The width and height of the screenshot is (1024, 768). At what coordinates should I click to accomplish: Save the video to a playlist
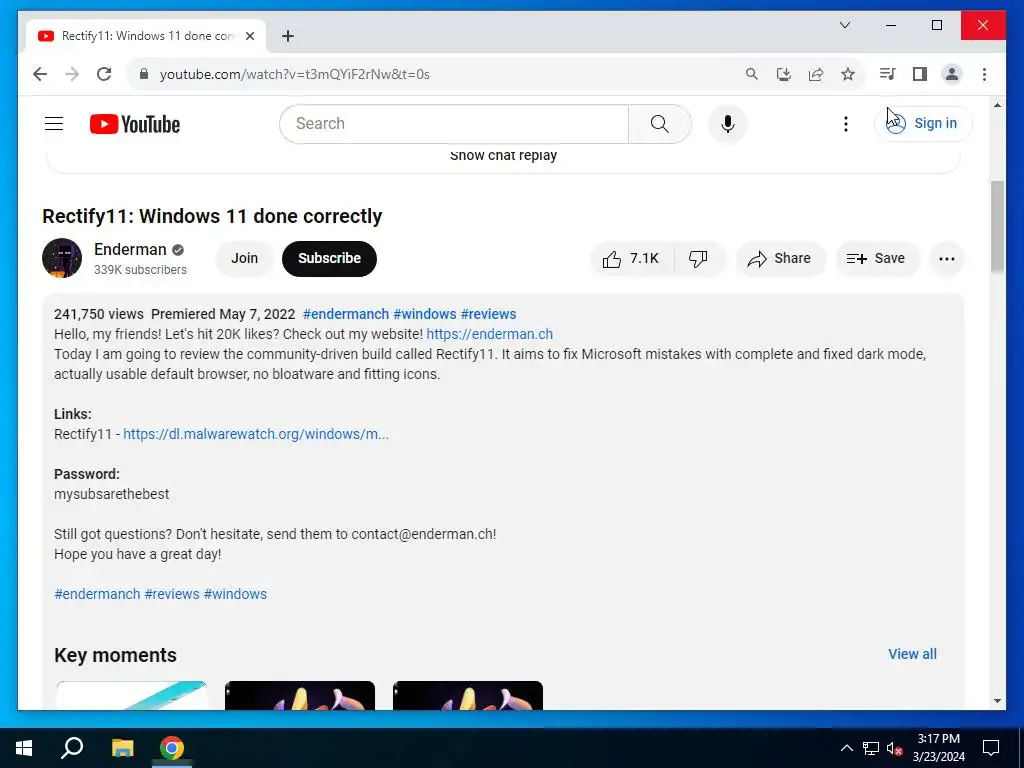[877, 259]
